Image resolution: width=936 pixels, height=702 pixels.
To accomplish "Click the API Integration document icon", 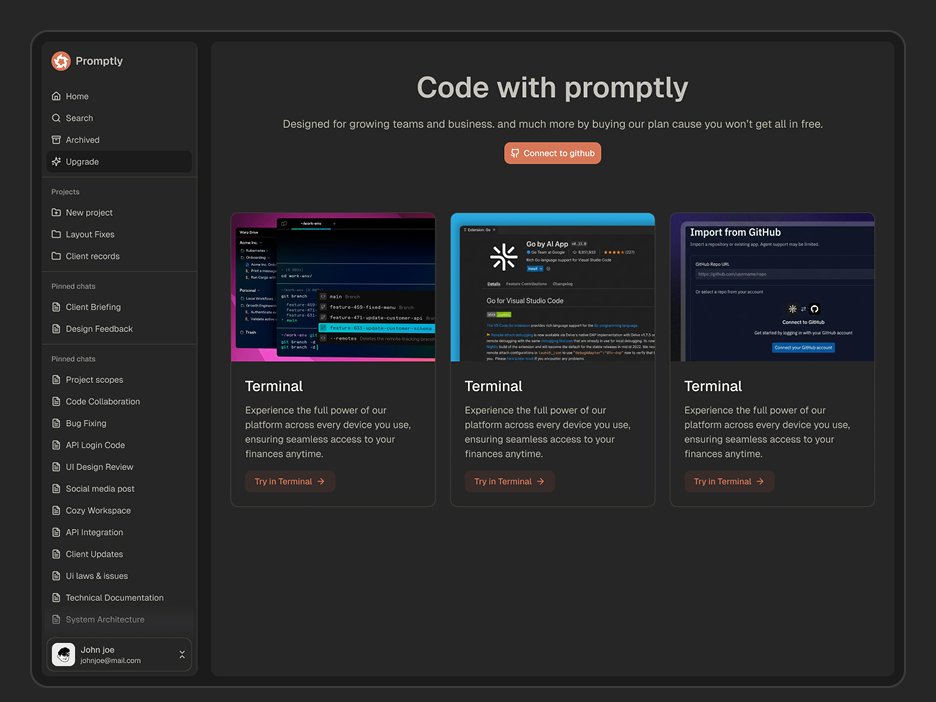I will pos(56,532).
